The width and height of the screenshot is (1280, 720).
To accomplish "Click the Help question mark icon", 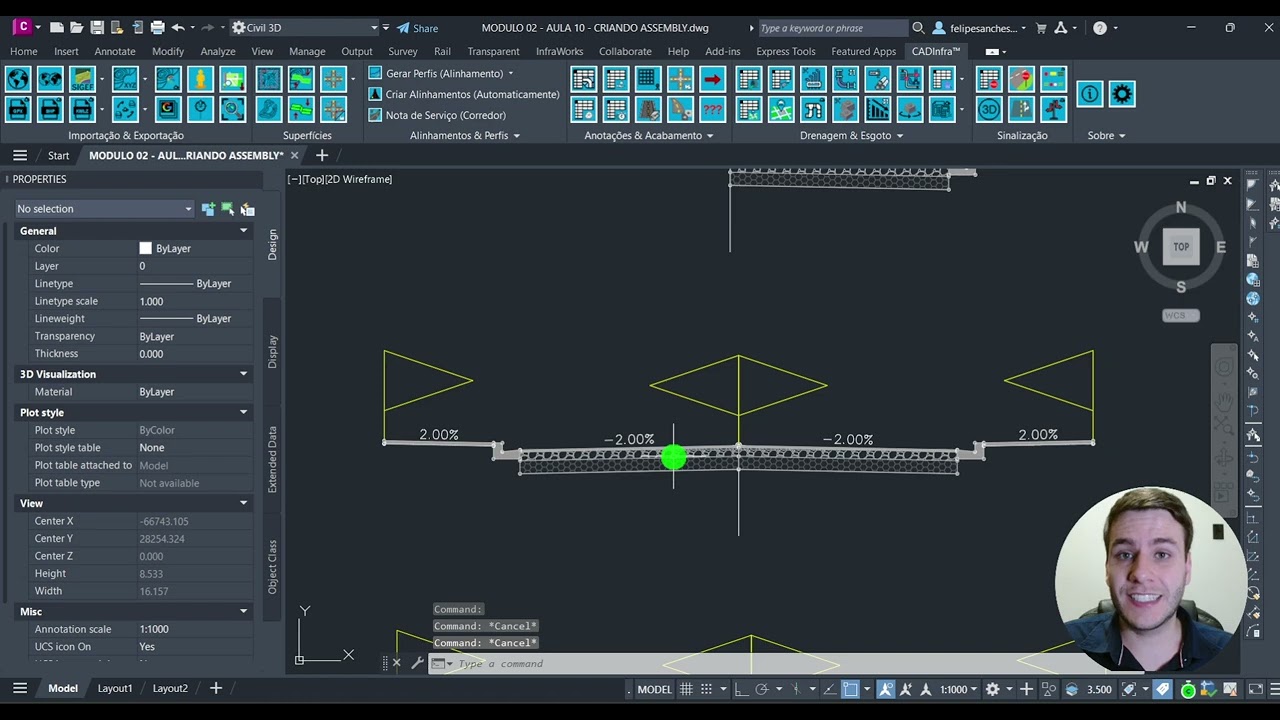I will coord(1100,28).
